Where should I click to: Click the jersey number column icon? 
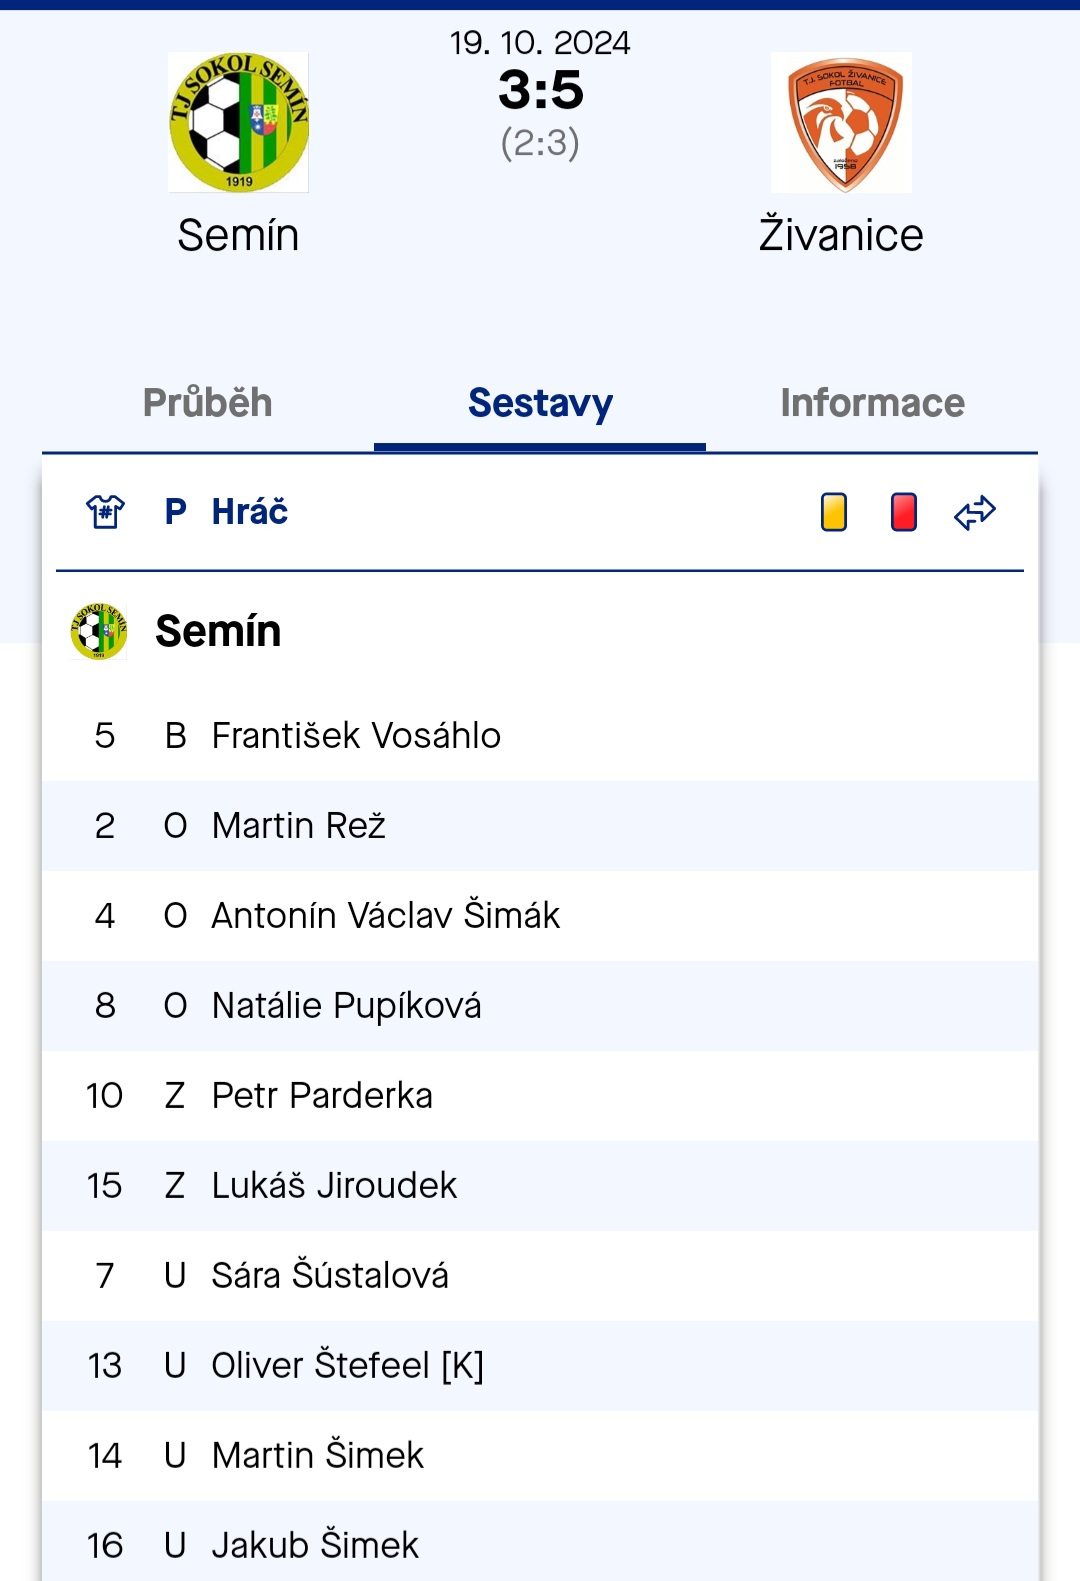point(105,512)
